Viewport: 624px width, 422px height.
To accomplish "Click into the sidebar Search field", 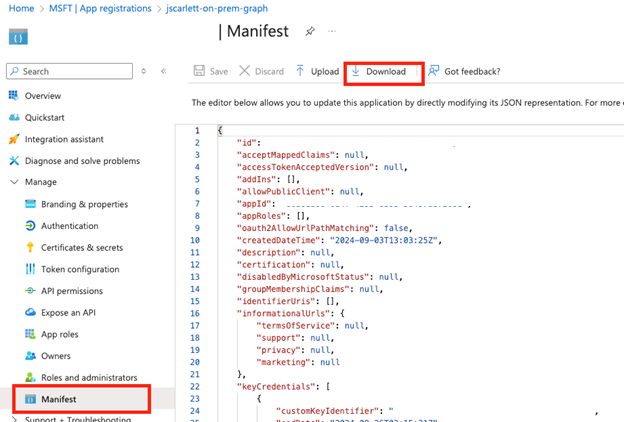I will coord(70,72).
